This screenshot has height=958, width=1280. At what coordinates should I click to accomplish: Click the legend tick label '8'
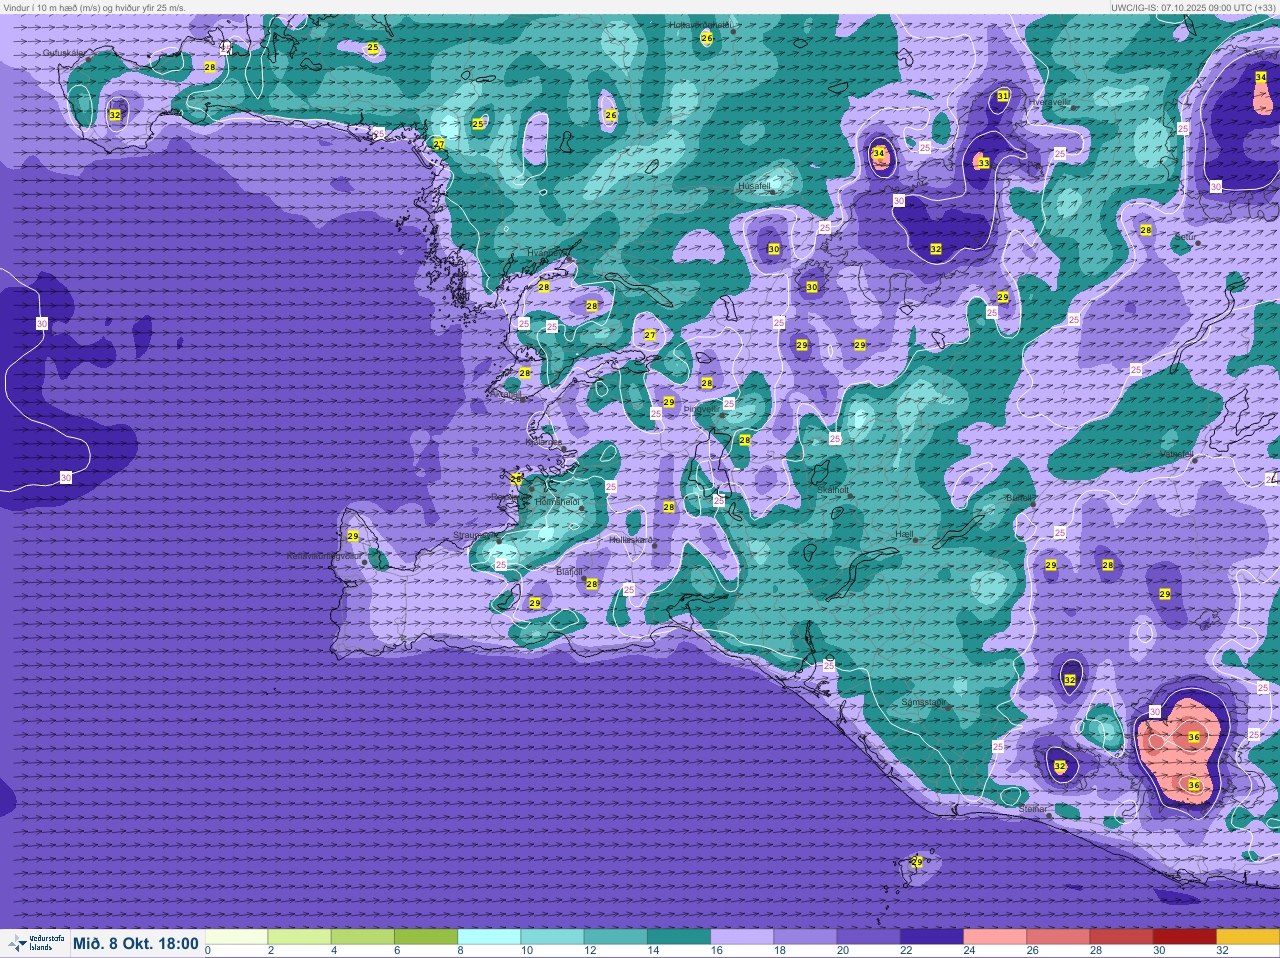(x=460, y=950)
